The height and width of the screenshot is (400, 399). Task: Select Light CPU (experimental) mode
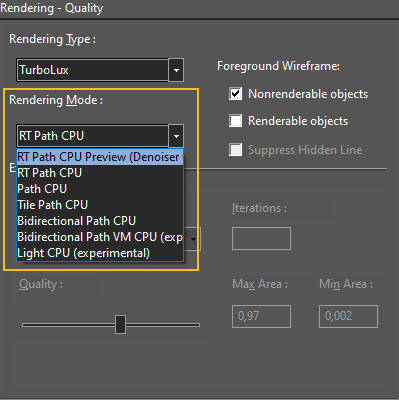coord(100,253)
